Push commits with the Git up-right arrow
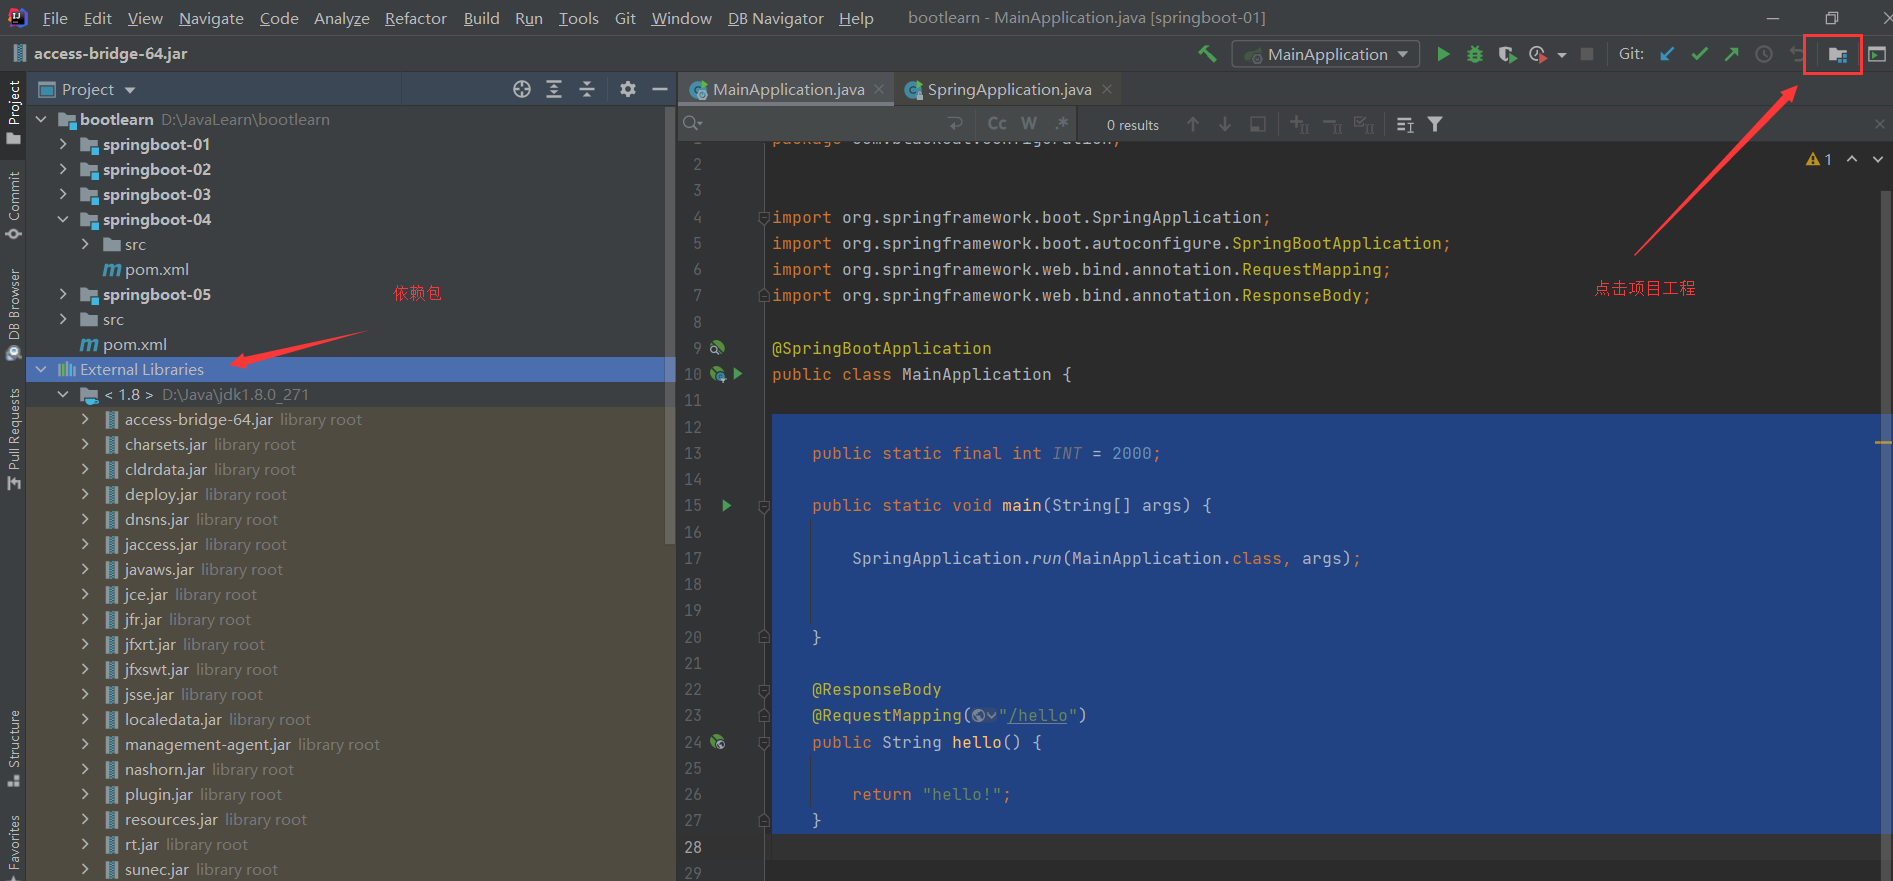The width and height of the screenshot is (1893, 881). (1731, 54)
